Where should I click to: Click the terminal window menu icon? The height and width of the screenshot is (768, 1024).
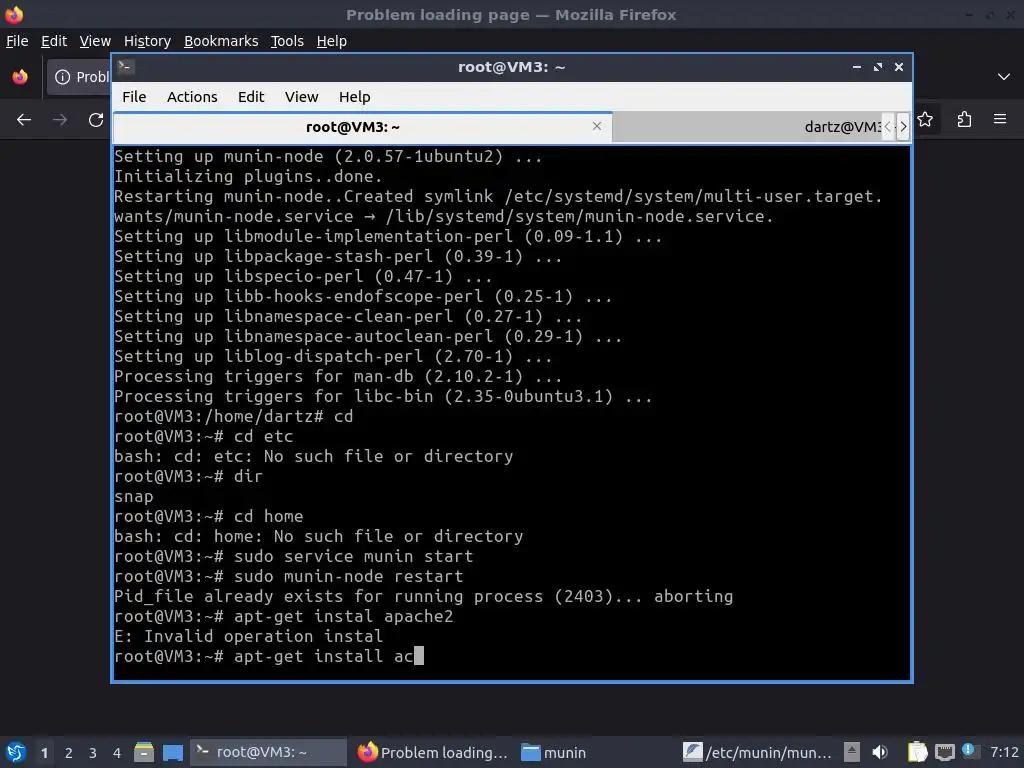click(125, 67)
